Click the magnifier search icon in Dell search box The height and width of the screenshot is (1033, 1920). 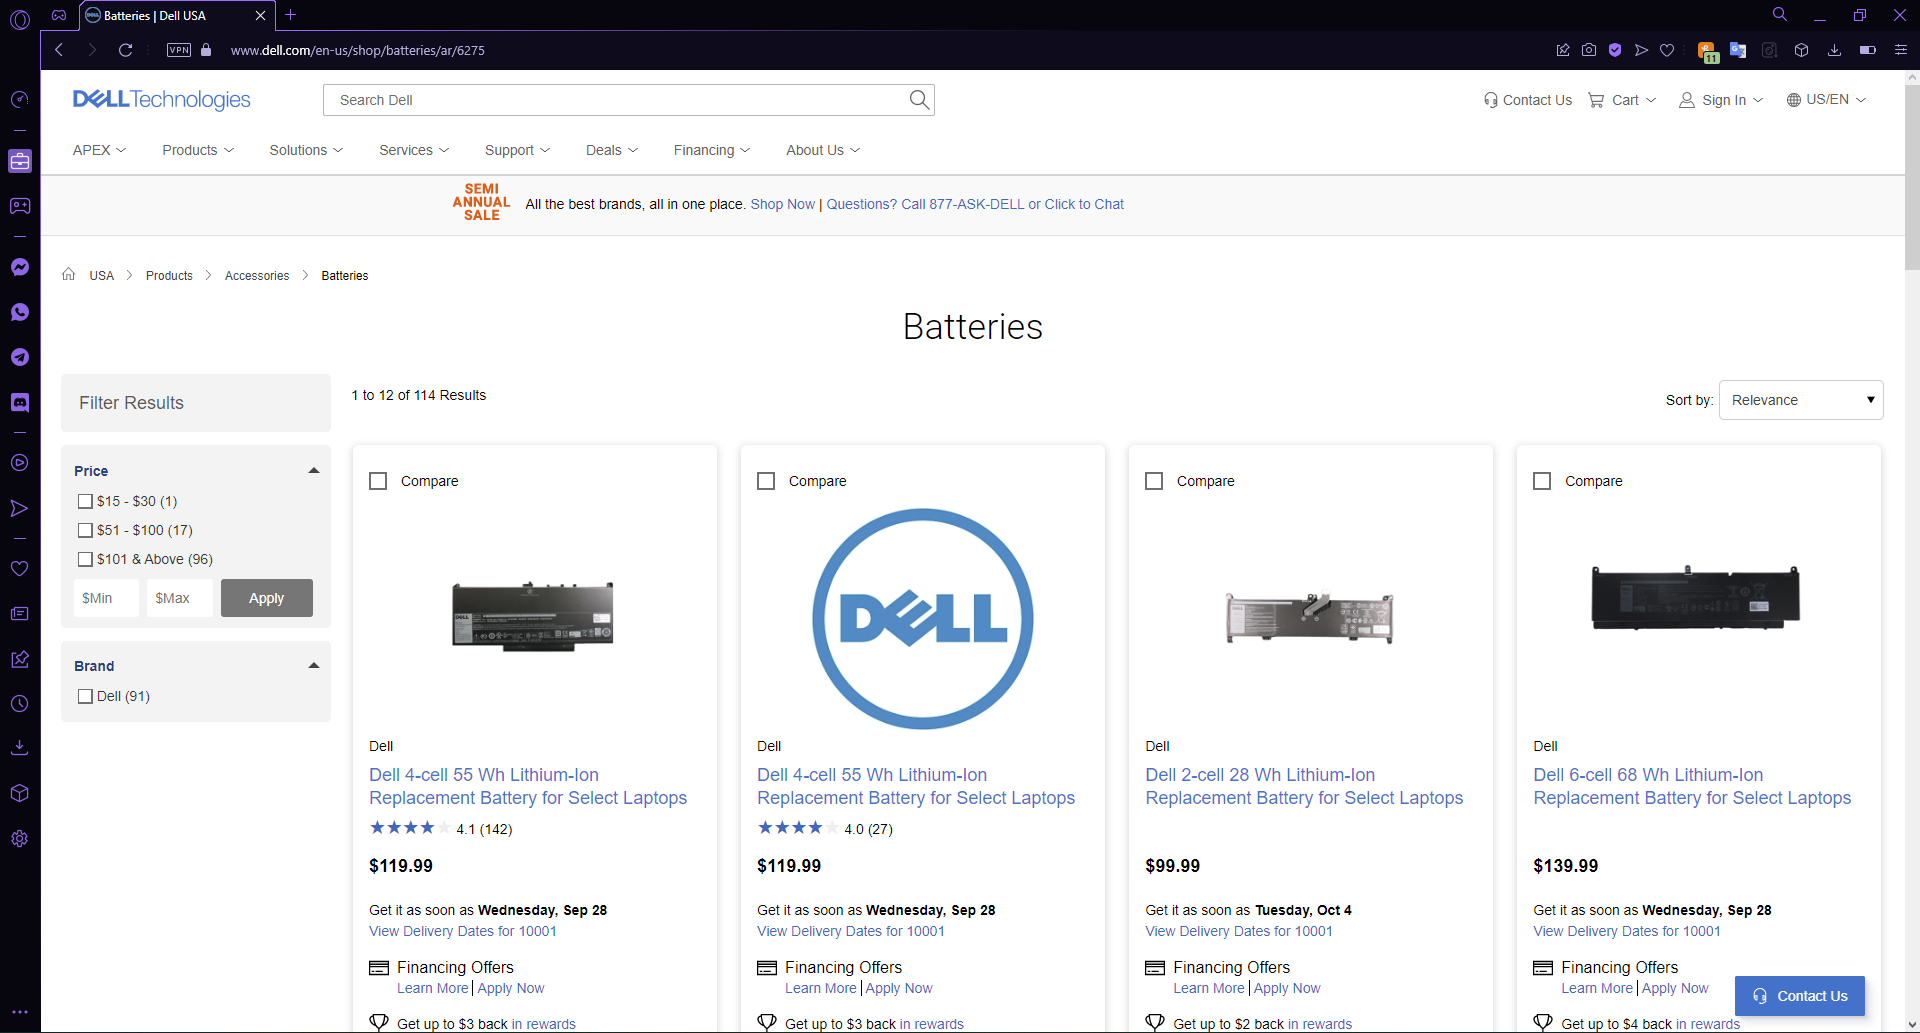coord(919,100)
